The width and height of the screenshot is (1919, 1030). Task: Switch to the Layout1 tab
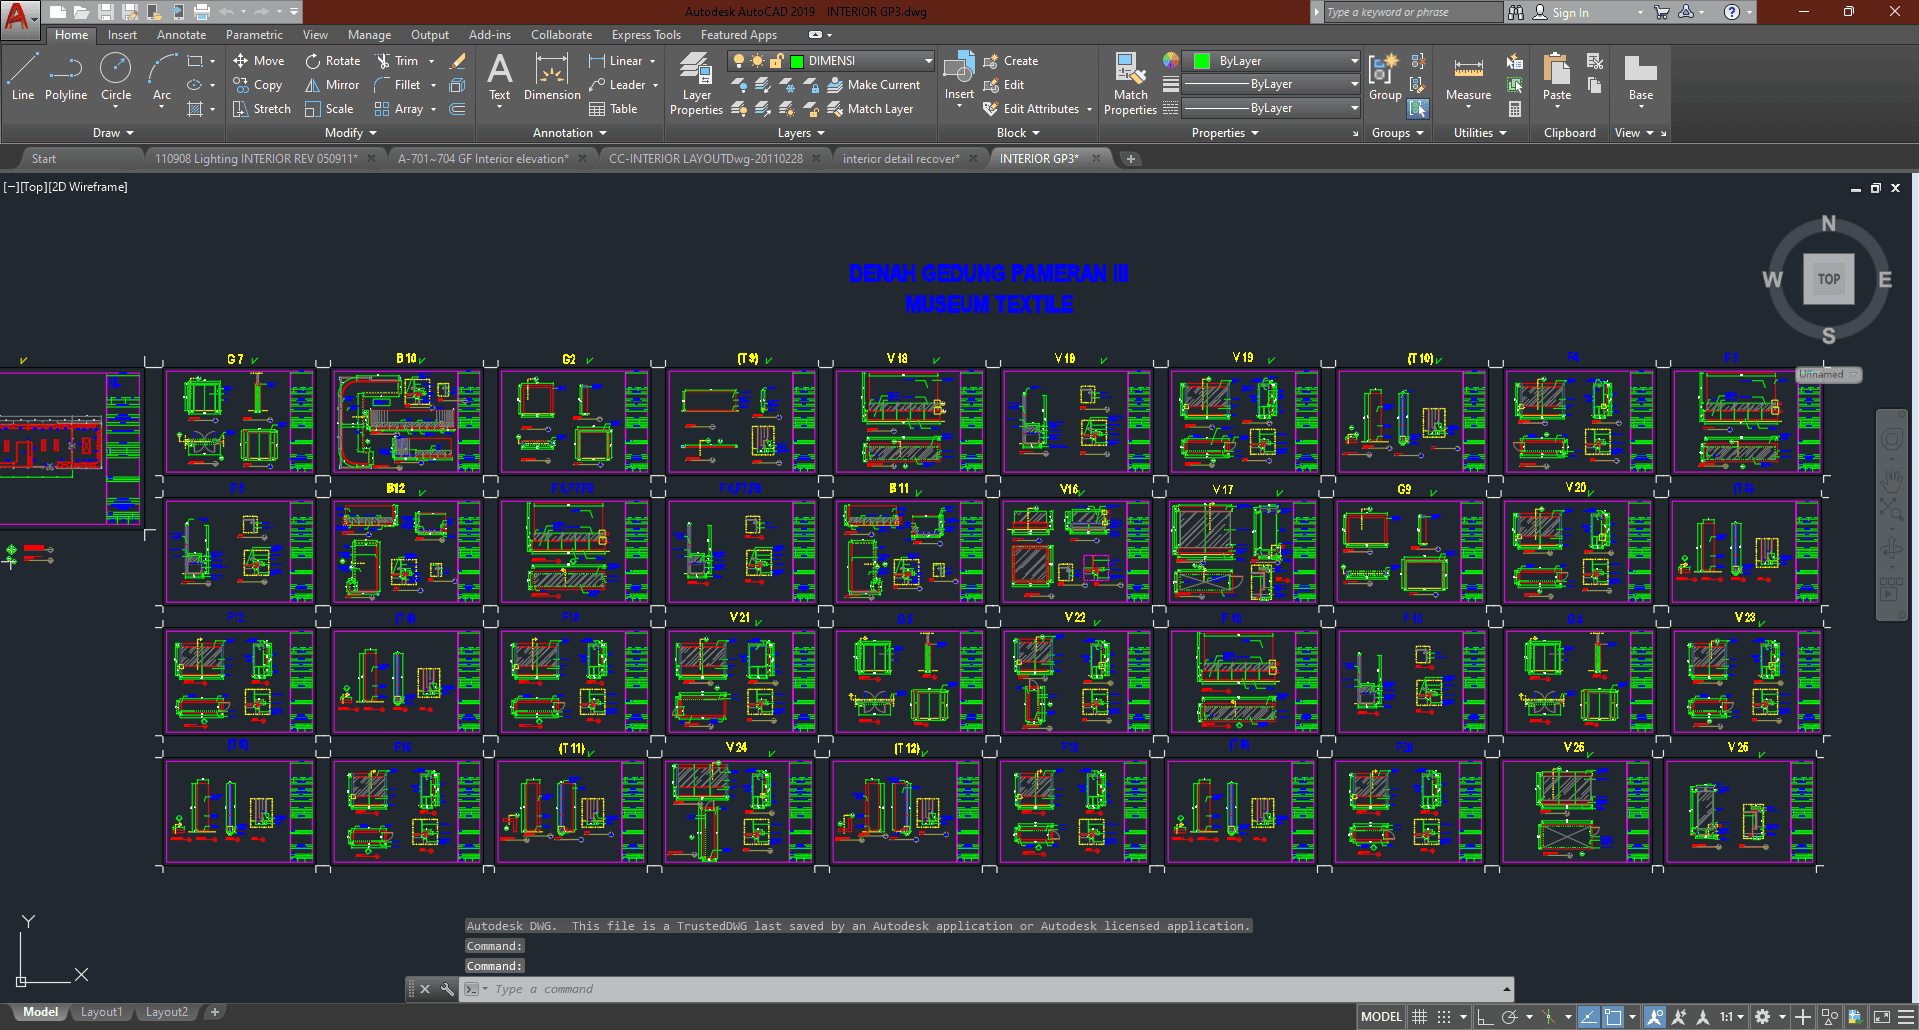click(x=101, y=1012)
